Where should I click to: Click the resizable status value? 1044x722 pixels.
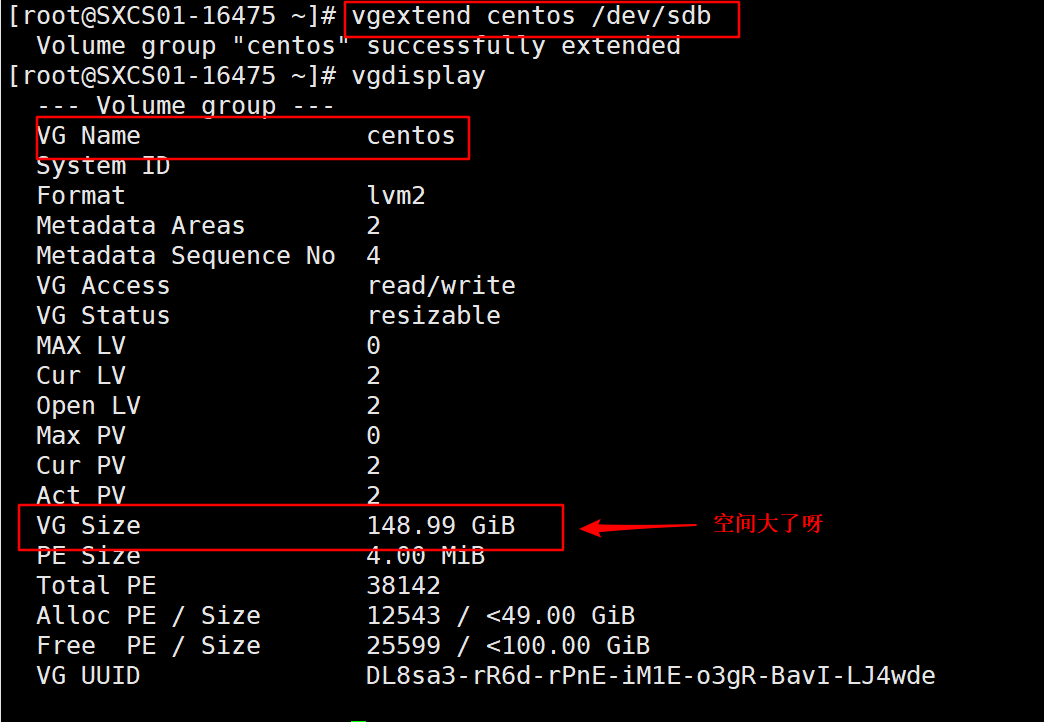[434, 316]
